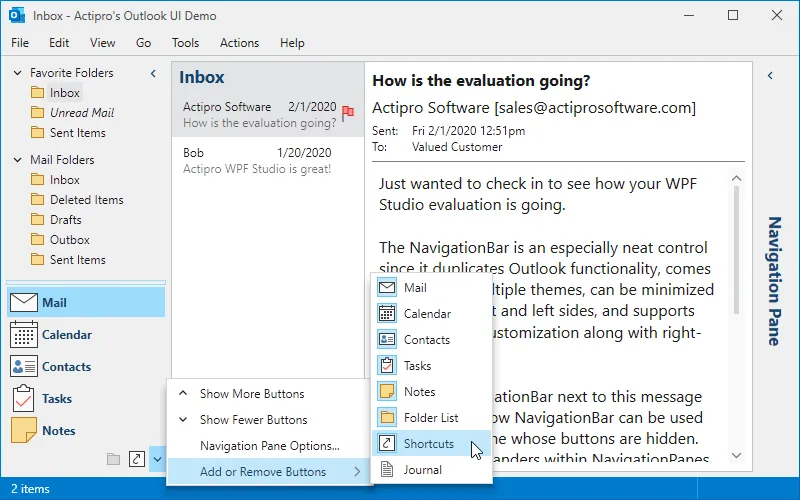Click the Unread Mail folder icon
Image resolution: width=800 pixels, height=500 pixels.
click(37, 112)
